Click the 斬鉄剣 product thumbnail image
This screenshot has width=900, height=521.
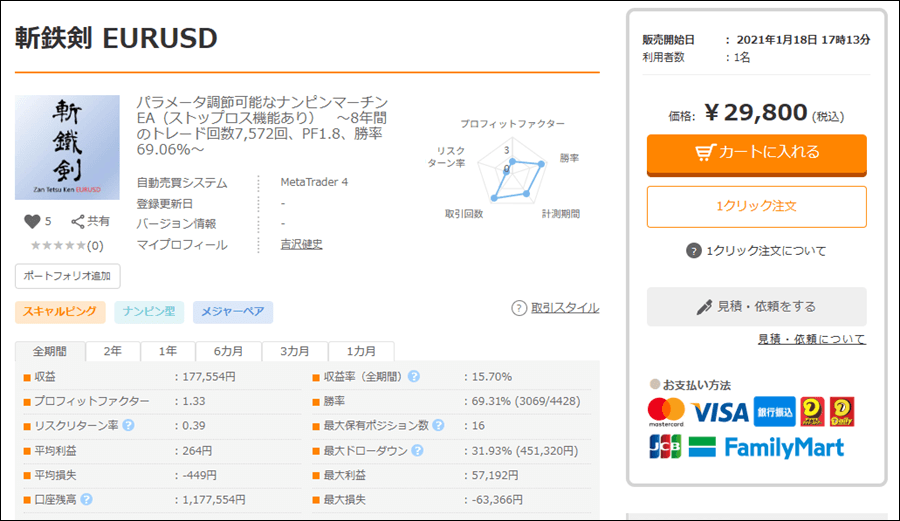[68, 147]
